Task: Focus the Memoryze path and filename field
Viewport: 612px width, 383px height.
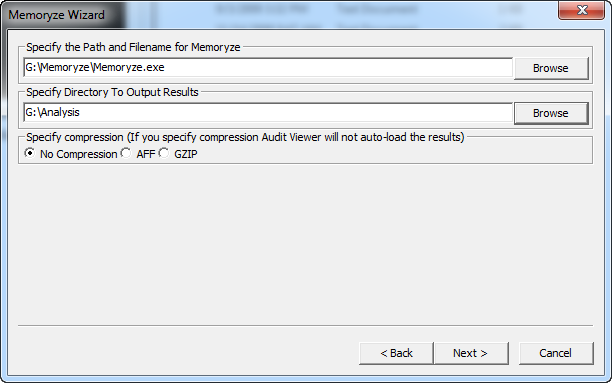Action: coord(268,68)
